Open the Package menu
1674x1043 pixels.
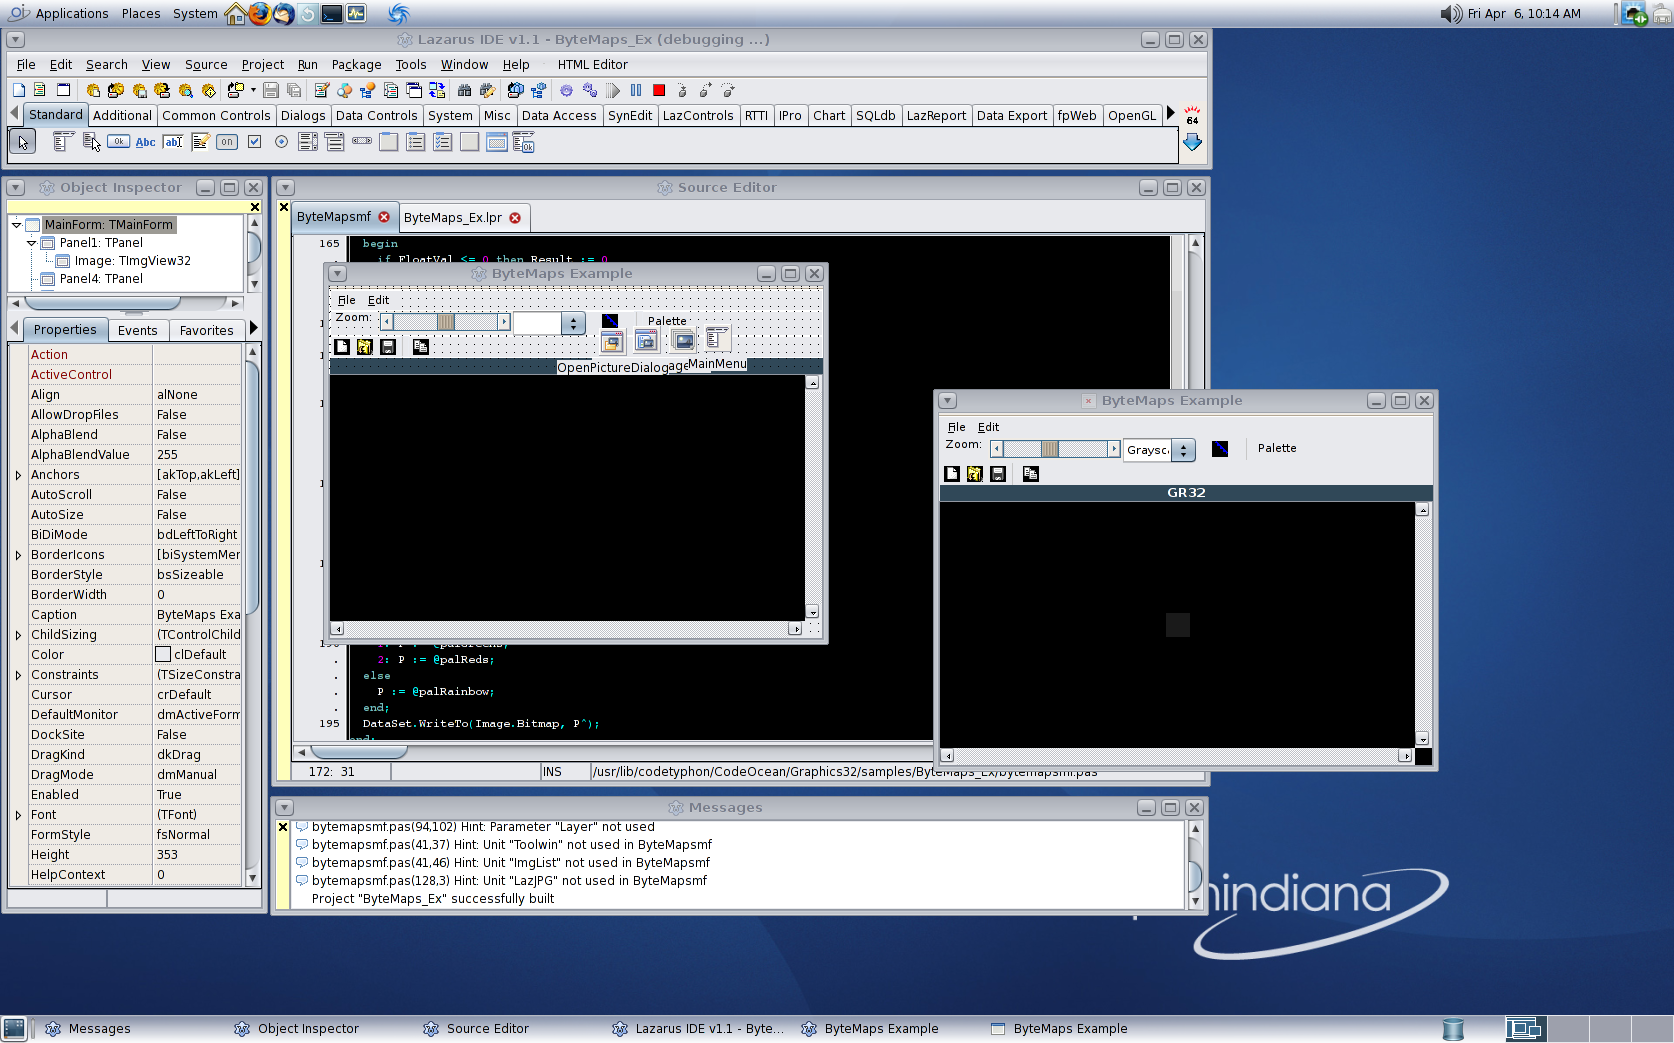point(356,65)
